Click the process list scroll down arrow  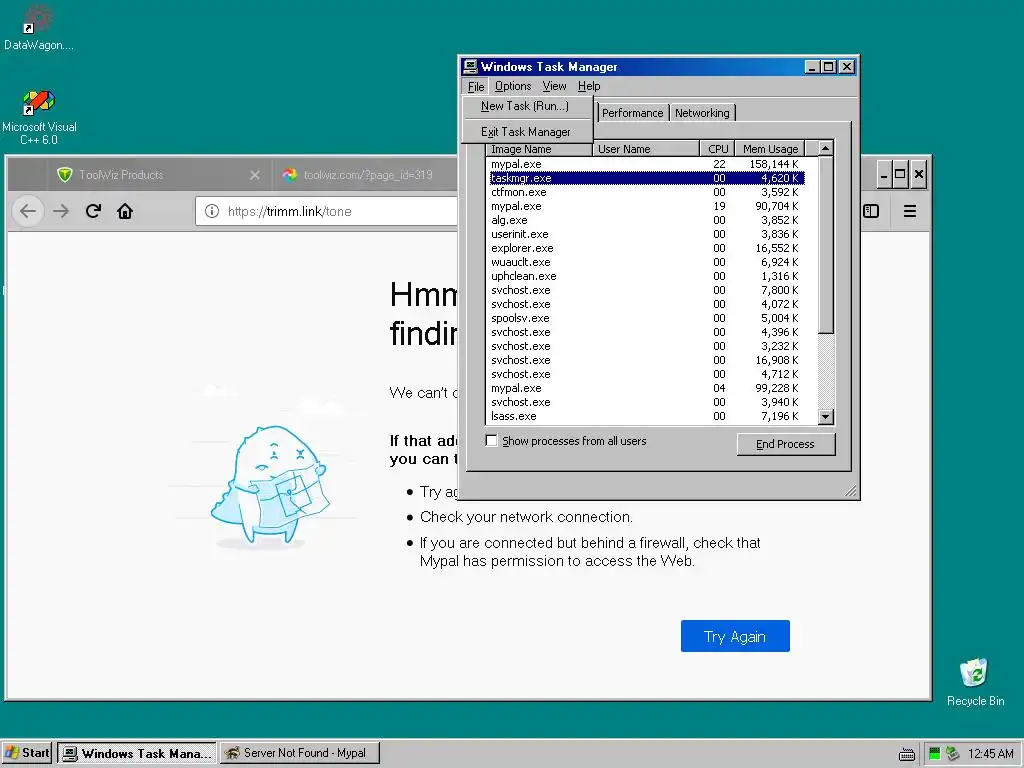coord(825,417)
